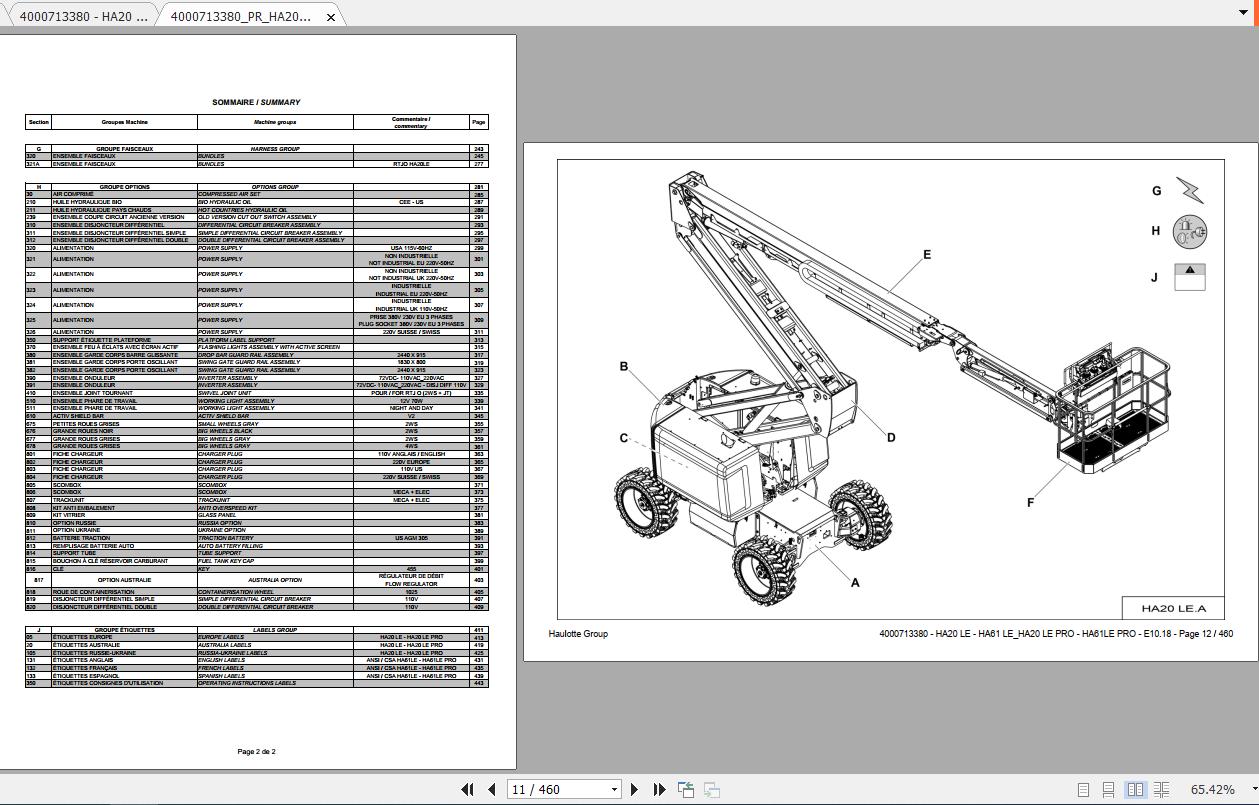Close the 4000713380_PR_HA20 tab
The image size is (1259, 805).
[x=331, y=17]
